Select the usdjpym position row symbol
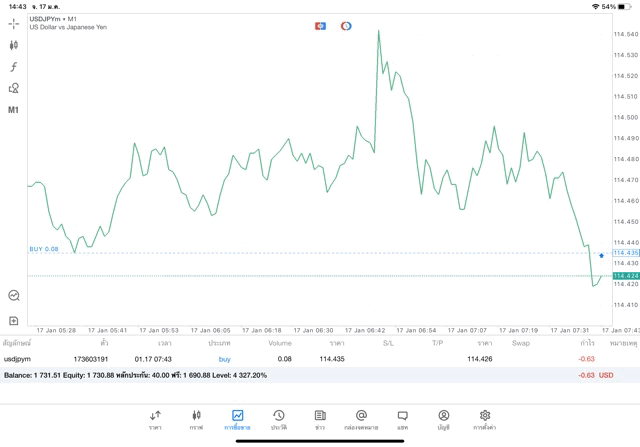Screen dimensions: 640x447 pos(17,359)
